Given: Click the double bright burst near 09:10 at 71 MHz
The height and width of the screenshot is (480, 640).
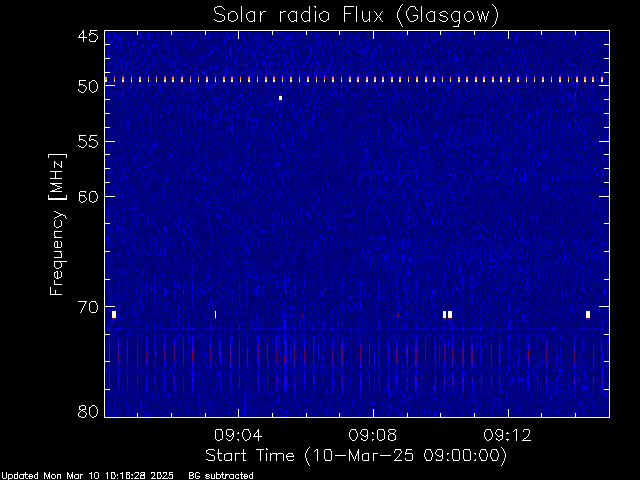Looking at the screenshot, I should click(x=447, y=314).
